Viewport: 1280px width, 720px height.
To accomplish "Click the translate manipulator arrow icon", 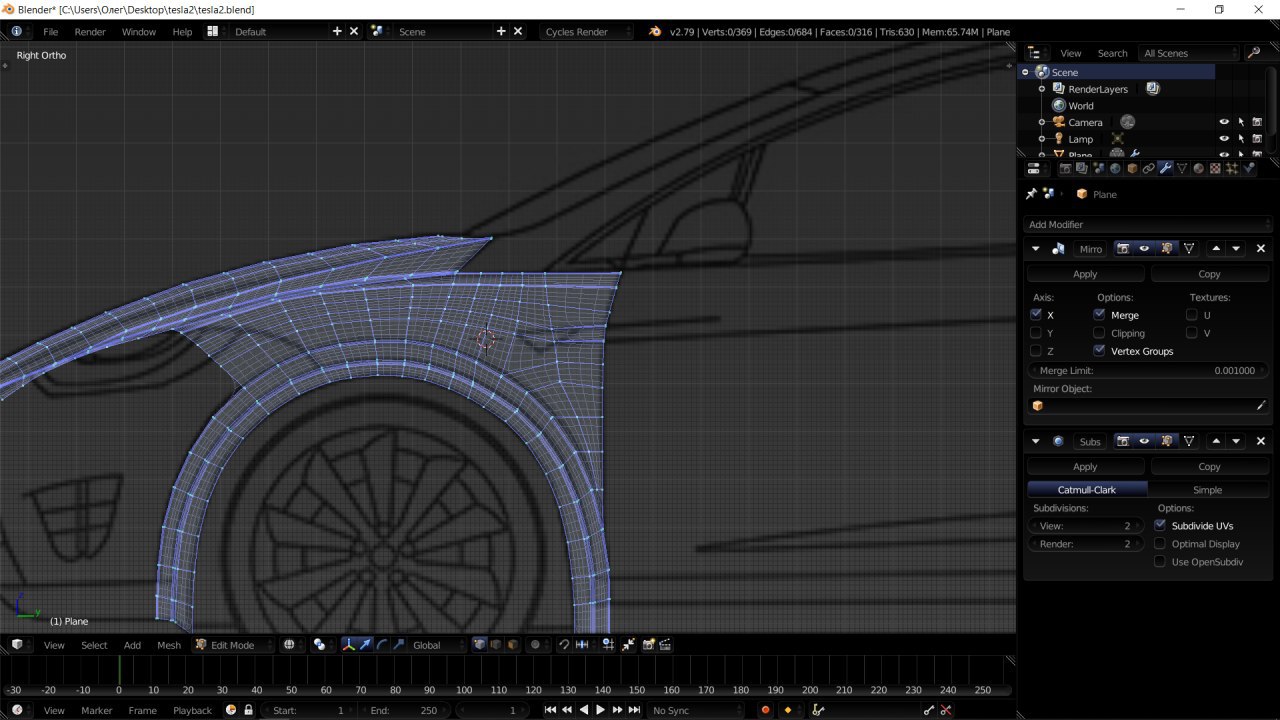I will click(x=365, y=645).
